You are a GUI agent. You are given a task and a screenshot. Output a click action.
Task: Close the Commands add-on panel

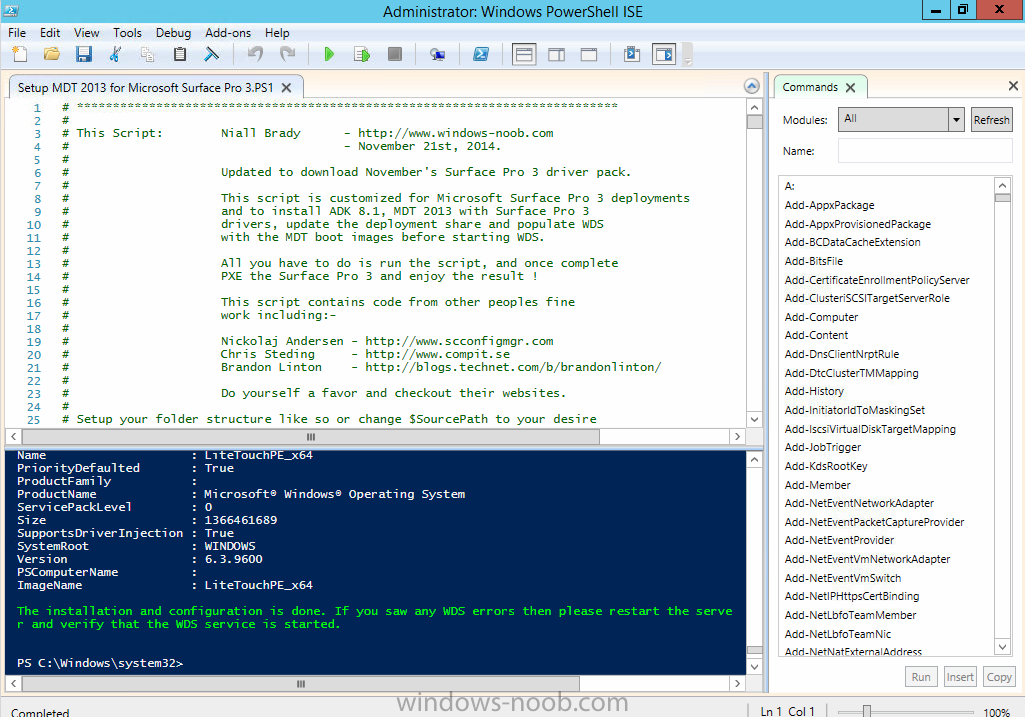point(1013,86)
